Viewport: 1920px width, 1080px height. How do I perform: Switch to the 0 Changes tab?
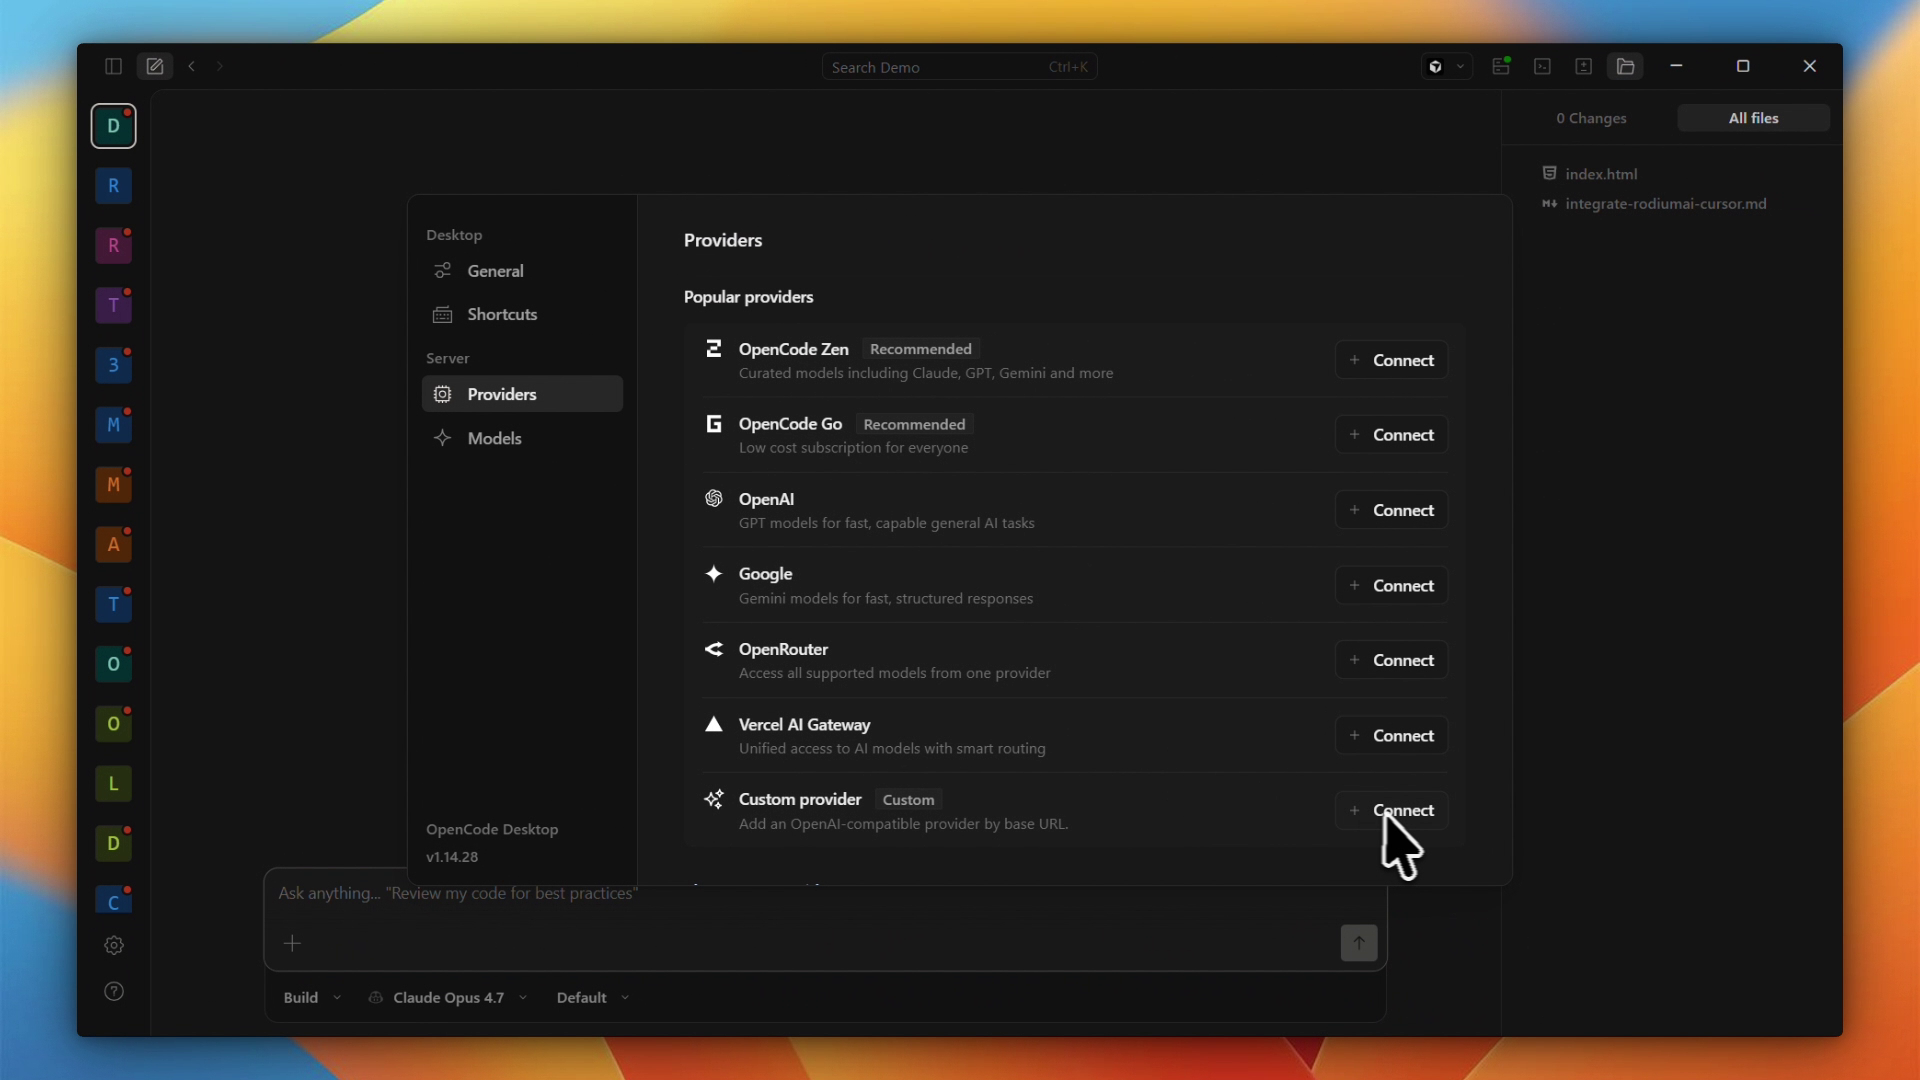[1591, 118]
